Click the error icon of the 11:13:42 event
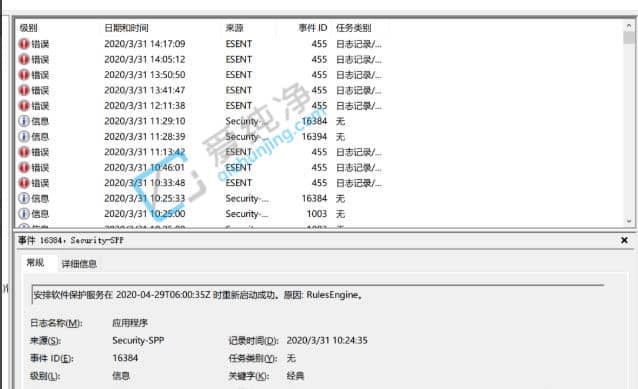The width and height of the screenshot is (638, 389). click(x=24, y=152)
